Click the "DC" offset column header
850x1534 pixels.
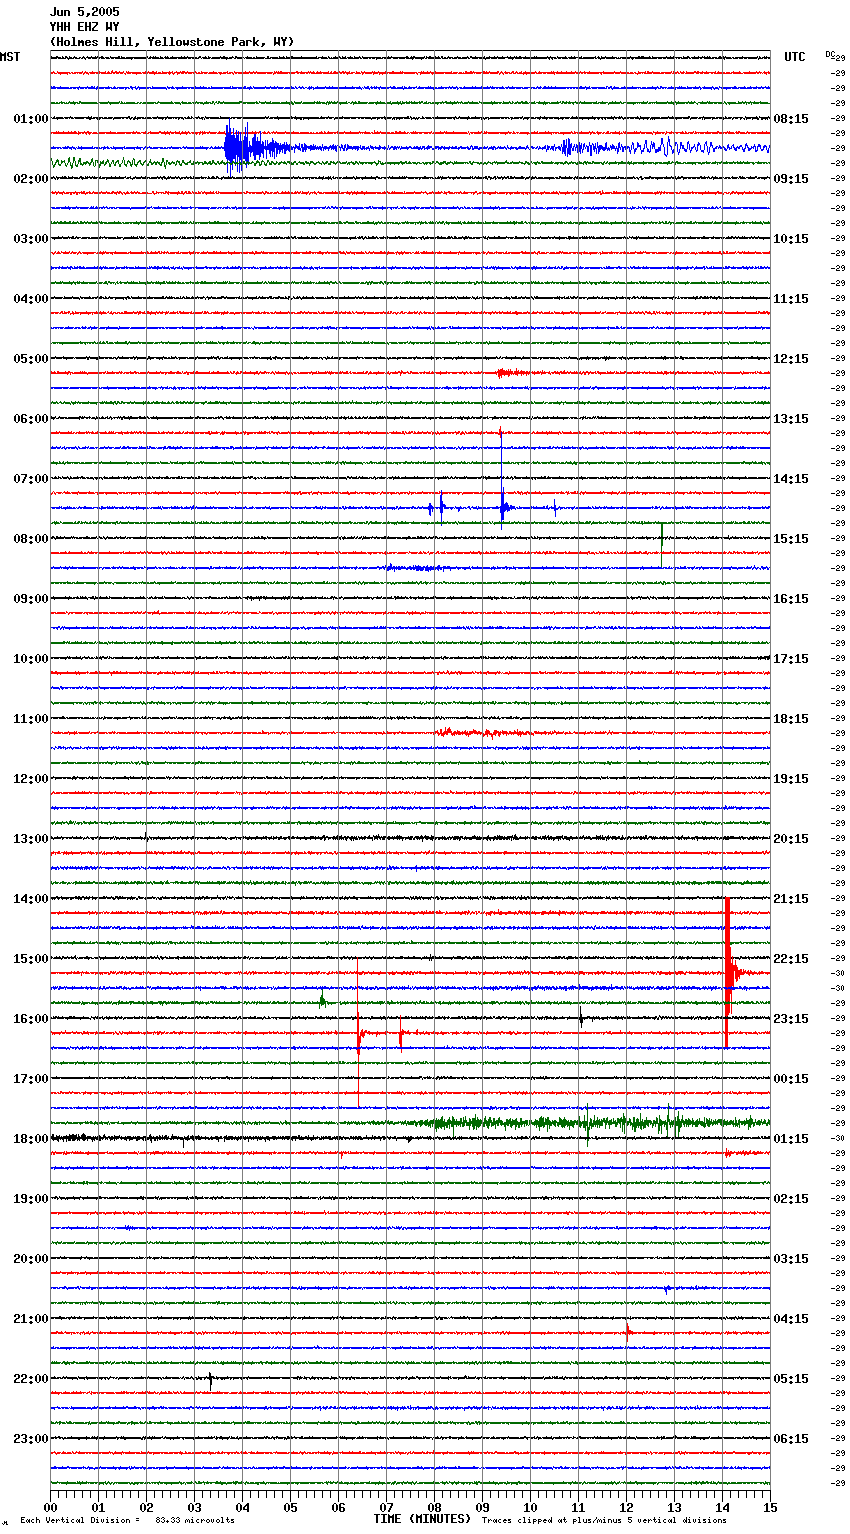tap(829, 54)
